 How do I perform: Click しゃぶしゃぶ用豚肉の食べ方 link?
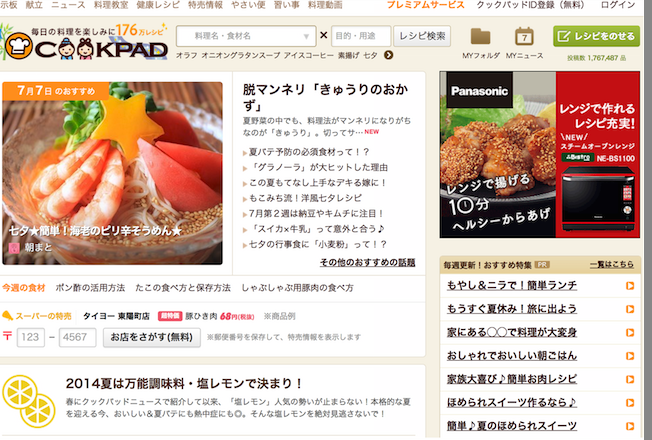tap(298, 288)
